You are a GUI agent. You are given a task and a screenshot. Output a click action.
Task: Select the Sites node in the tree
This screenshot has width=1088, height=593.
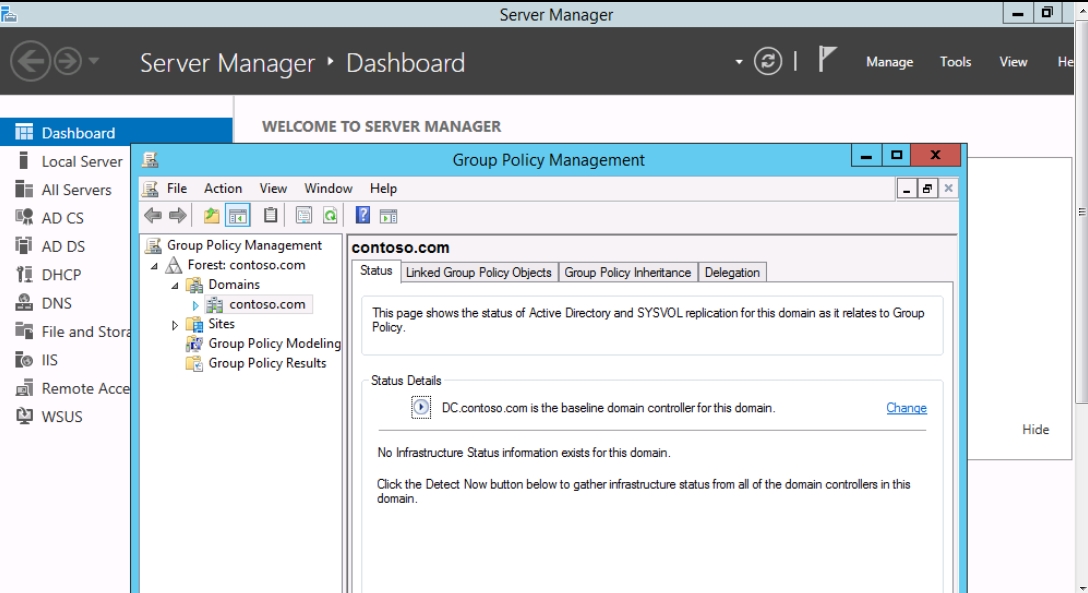coord(221,324)
